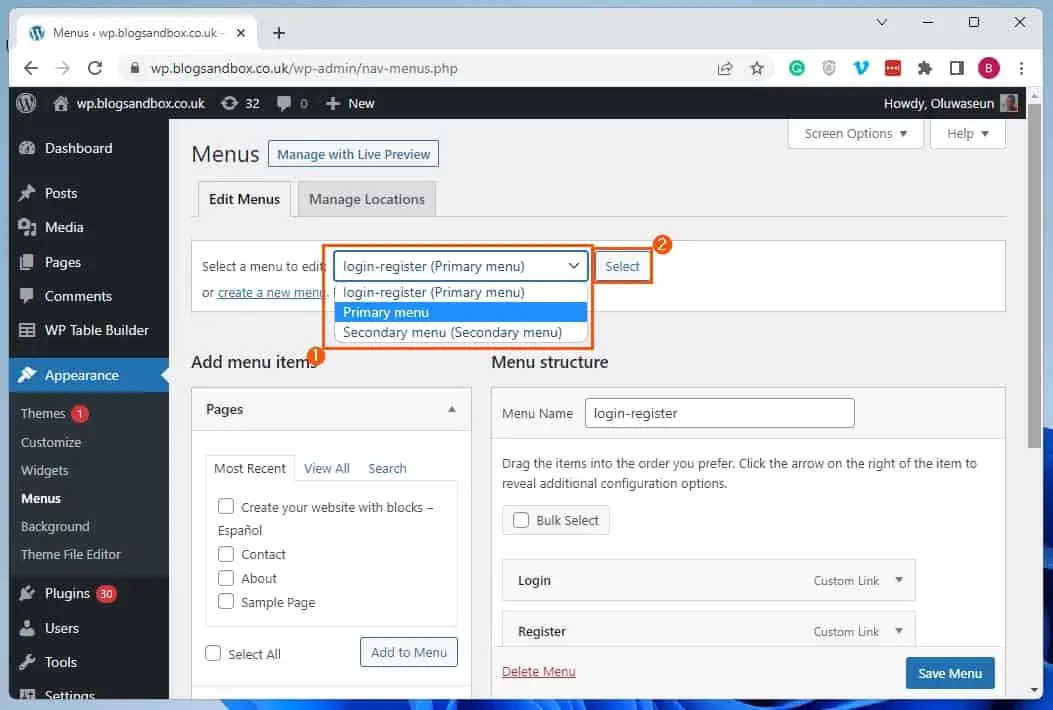This screenshot has width=1053, height=710.
Task: Switch to Search pages tab
Action: click(x=387, y=468)
